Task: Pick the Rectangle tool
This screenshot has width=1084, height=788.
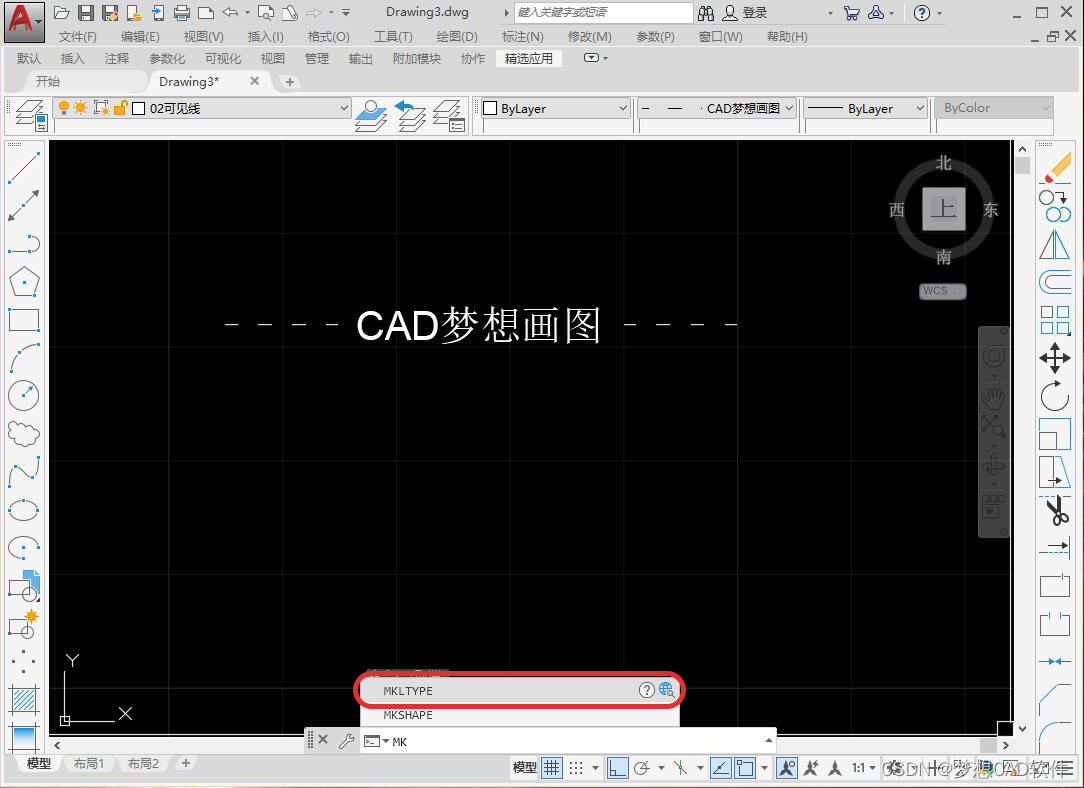Action: (x=24, y=320)
